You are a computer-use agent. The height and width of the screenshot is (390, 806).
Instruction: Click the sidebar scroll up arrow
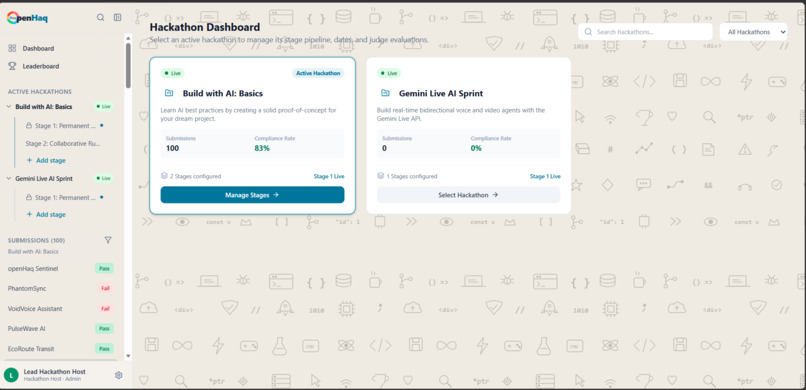[128, 37]
